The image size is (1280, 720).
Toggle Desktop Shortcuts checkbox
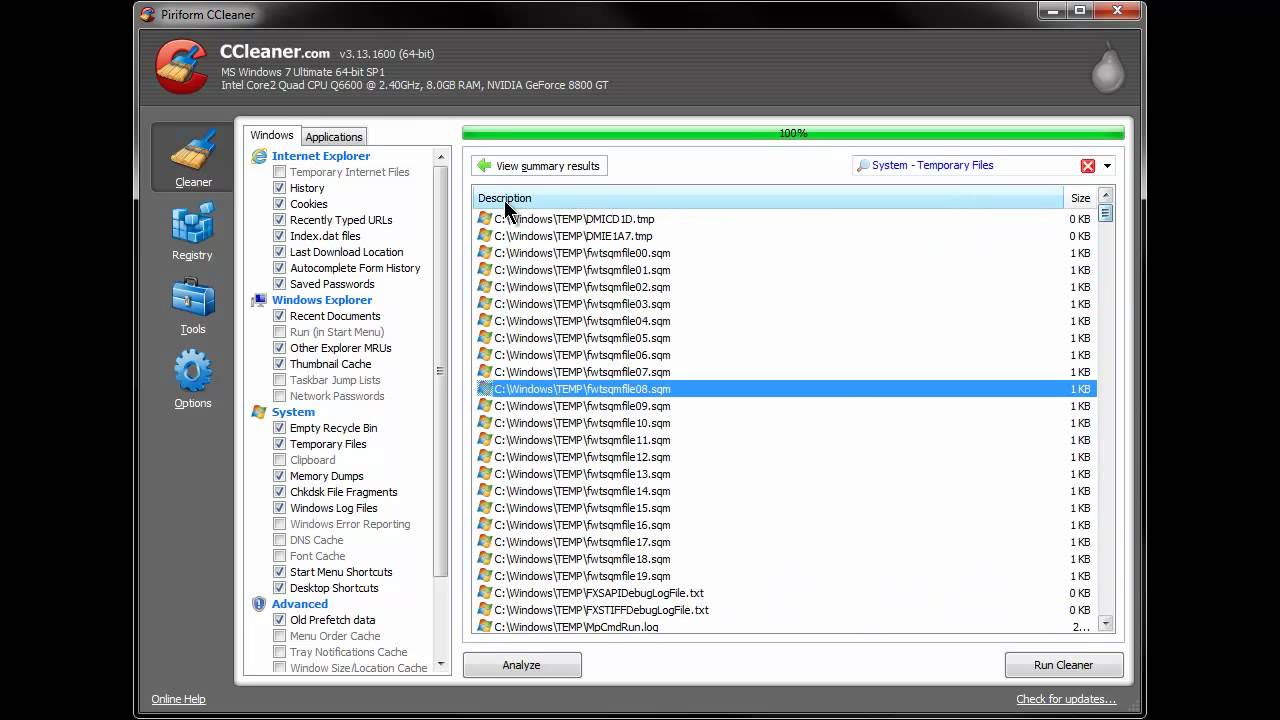(x=280, y=588)
